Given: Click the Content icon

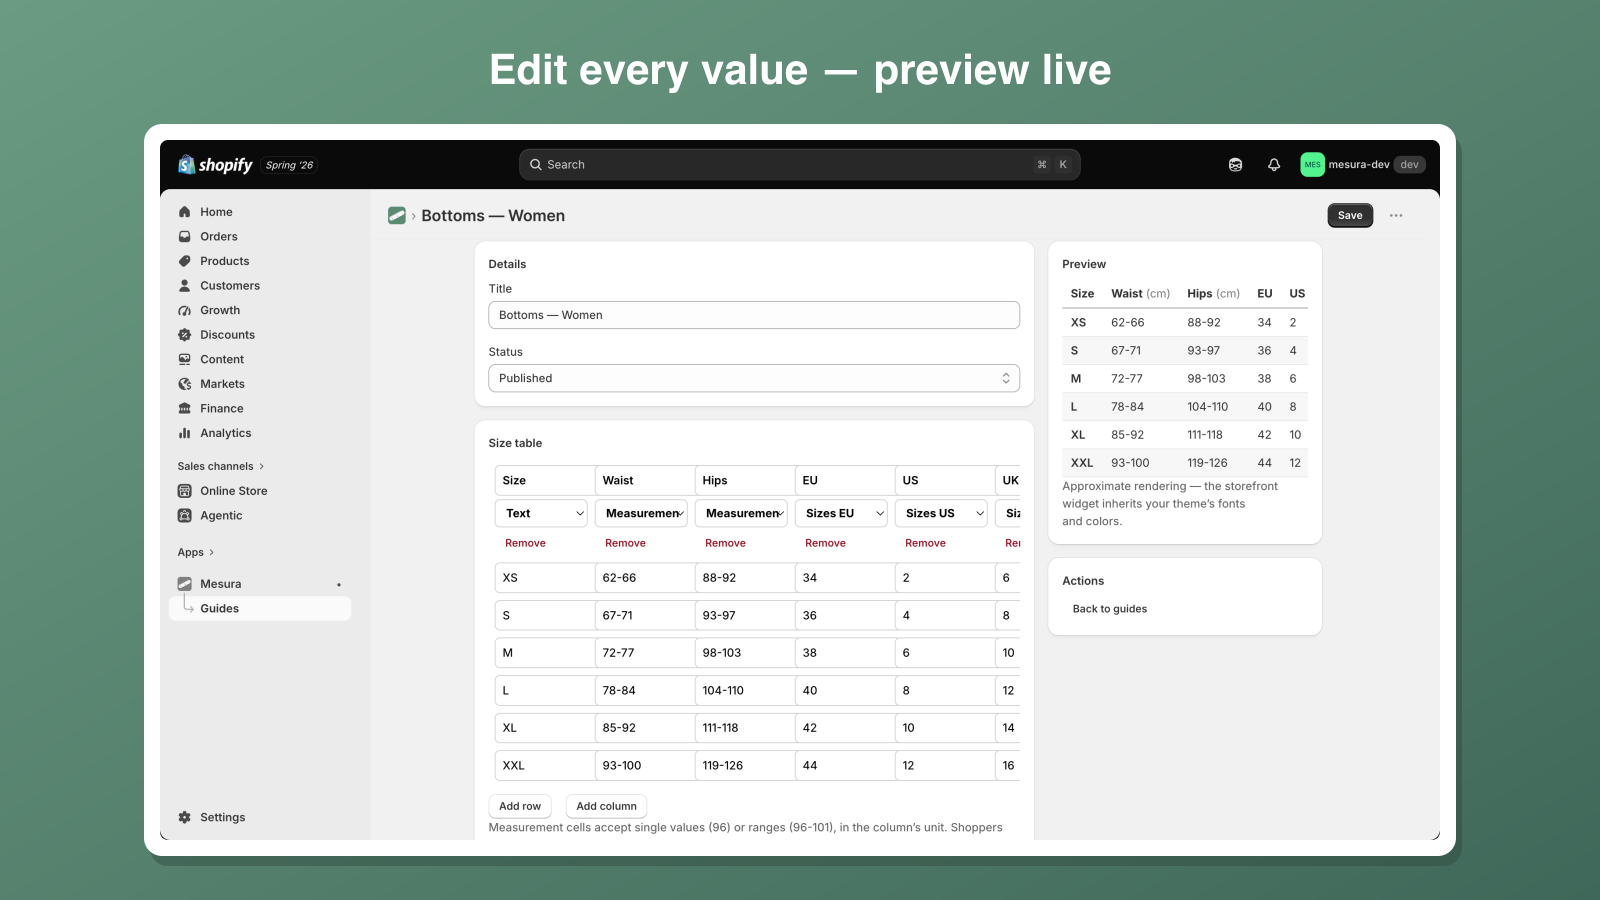Looking at the screenshot, I should [184, 359].
